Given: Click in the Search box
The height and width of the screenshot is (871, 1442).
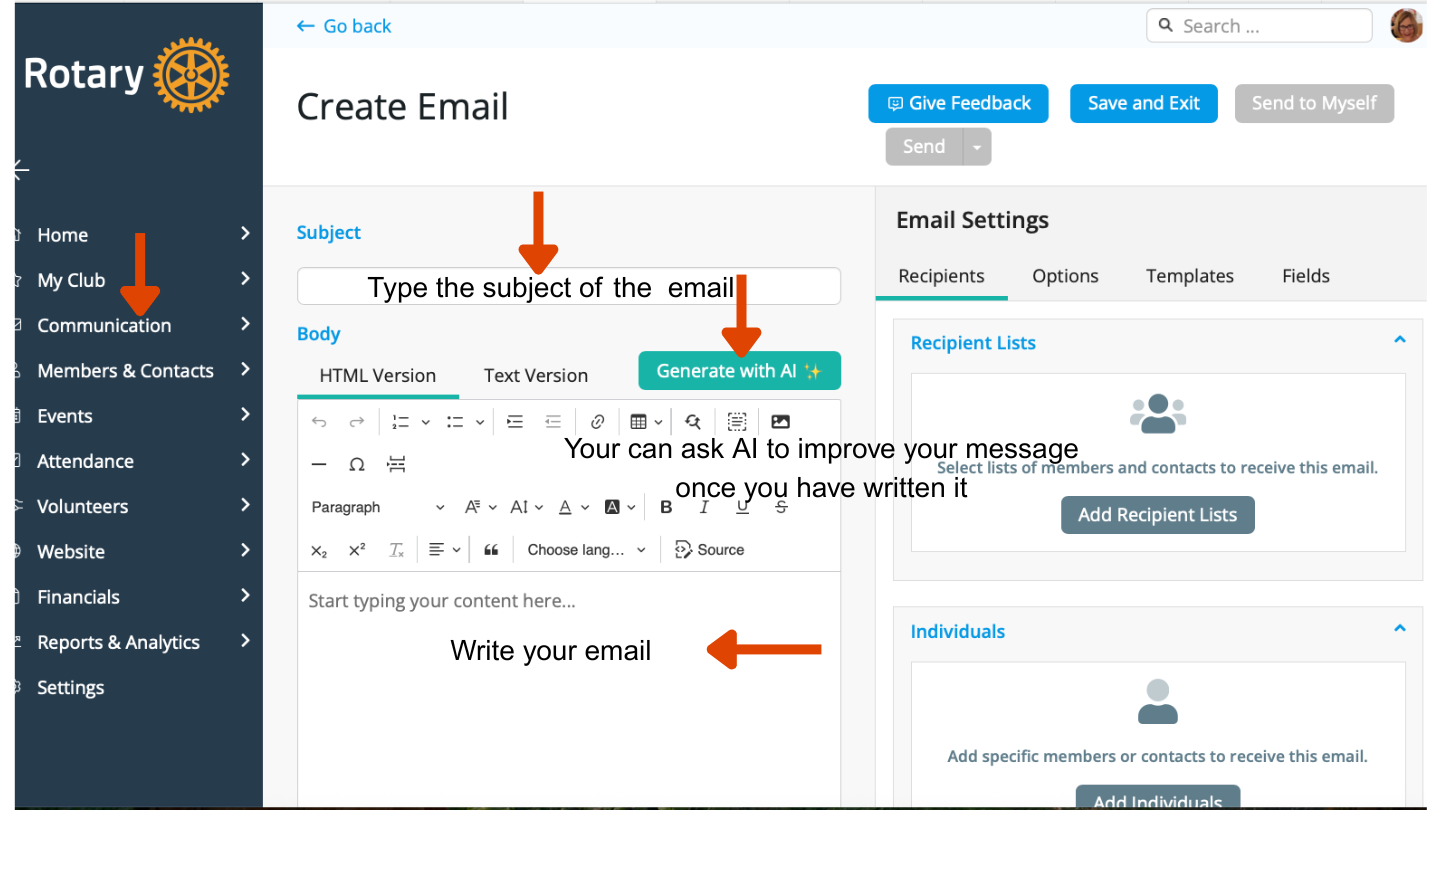Looking at the screenshot, I should 1259,26.
